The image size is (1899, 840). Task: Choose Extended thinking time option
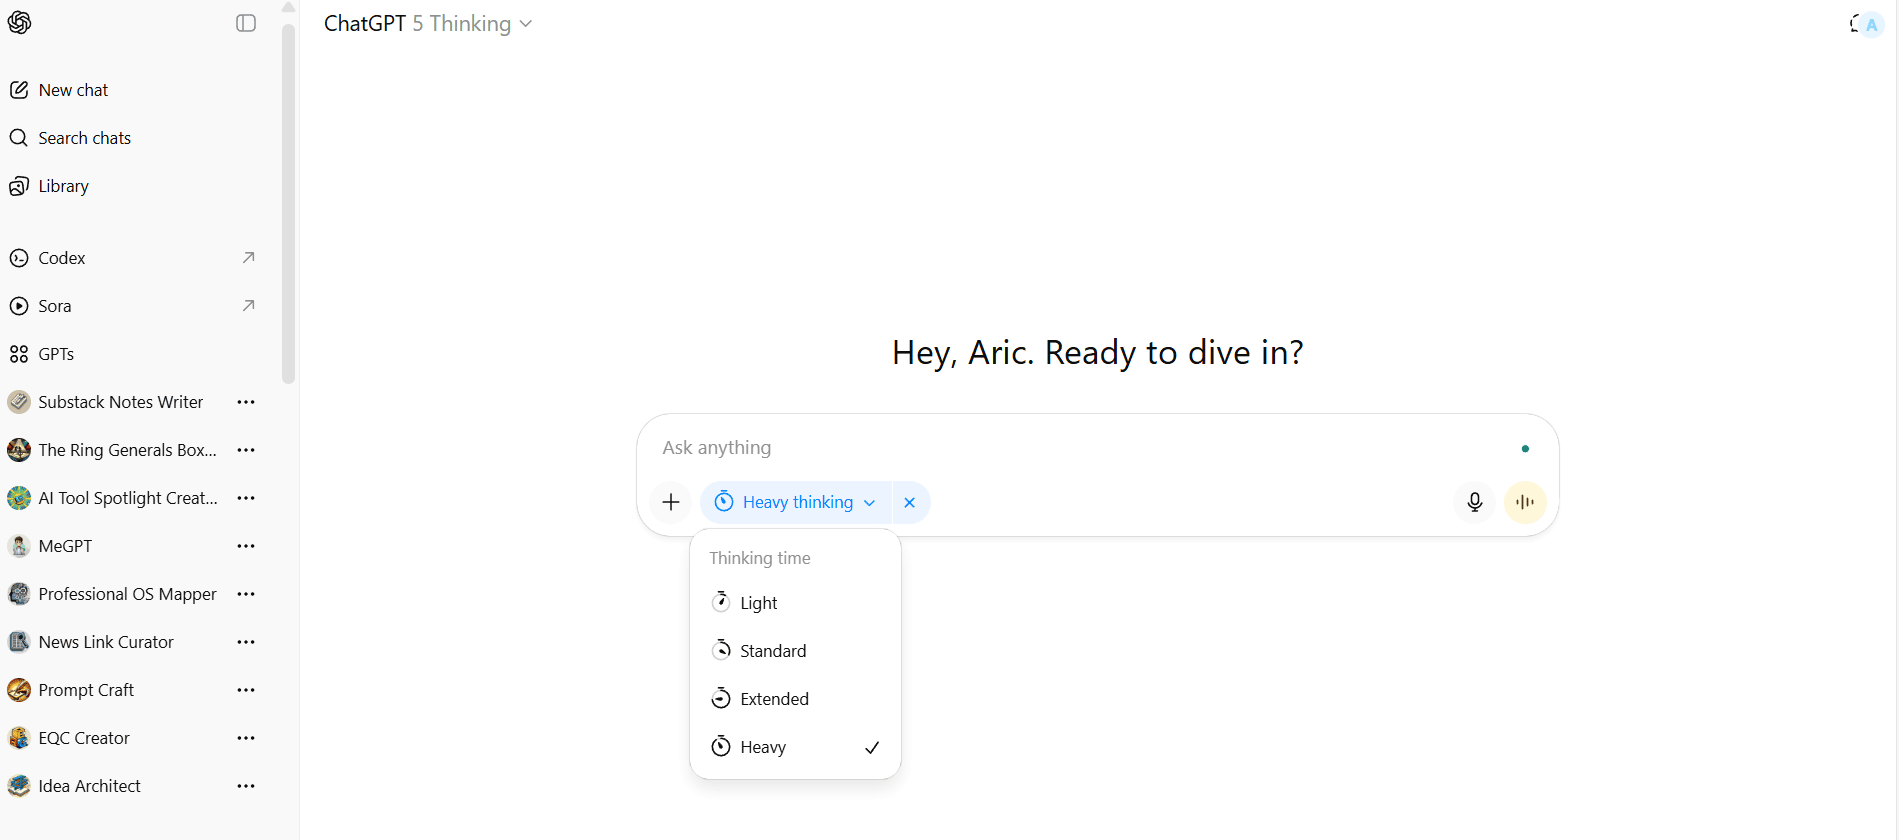pos(774,699)
